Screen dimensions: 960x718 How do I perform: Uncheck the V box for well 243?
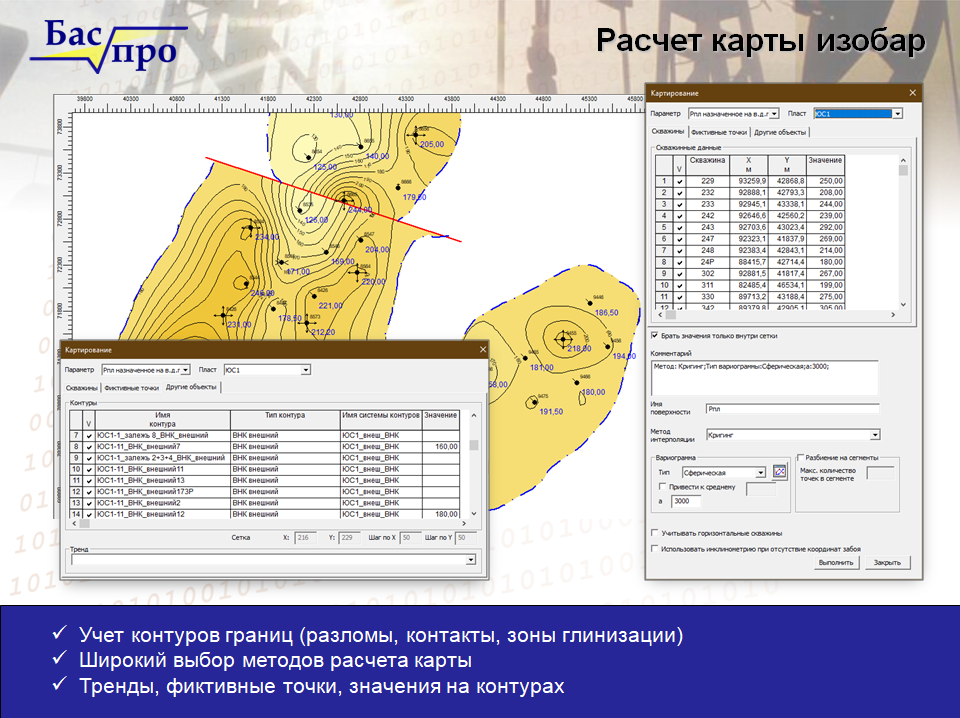[x=679, y=228]
